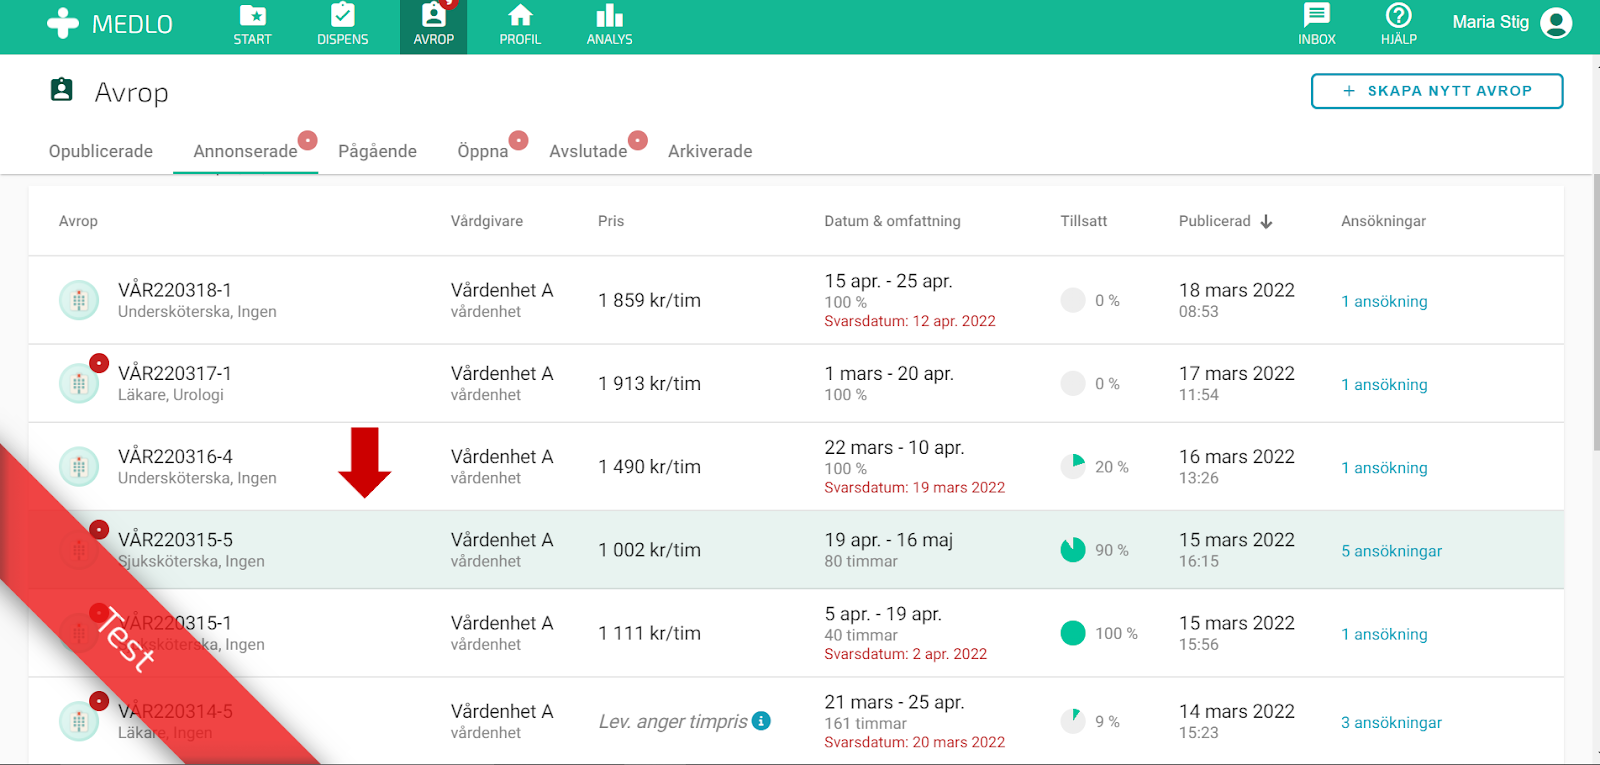Click the Maria Stig user avatar

coord(1556,22)
